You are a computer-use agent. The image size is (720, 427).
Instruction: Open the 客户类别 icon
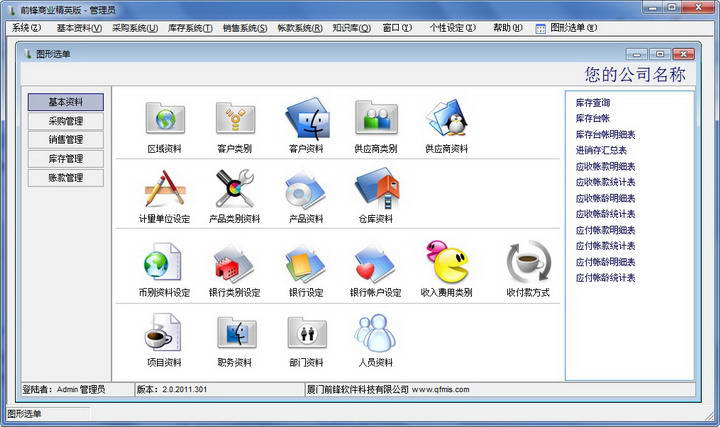pos(235,118)
